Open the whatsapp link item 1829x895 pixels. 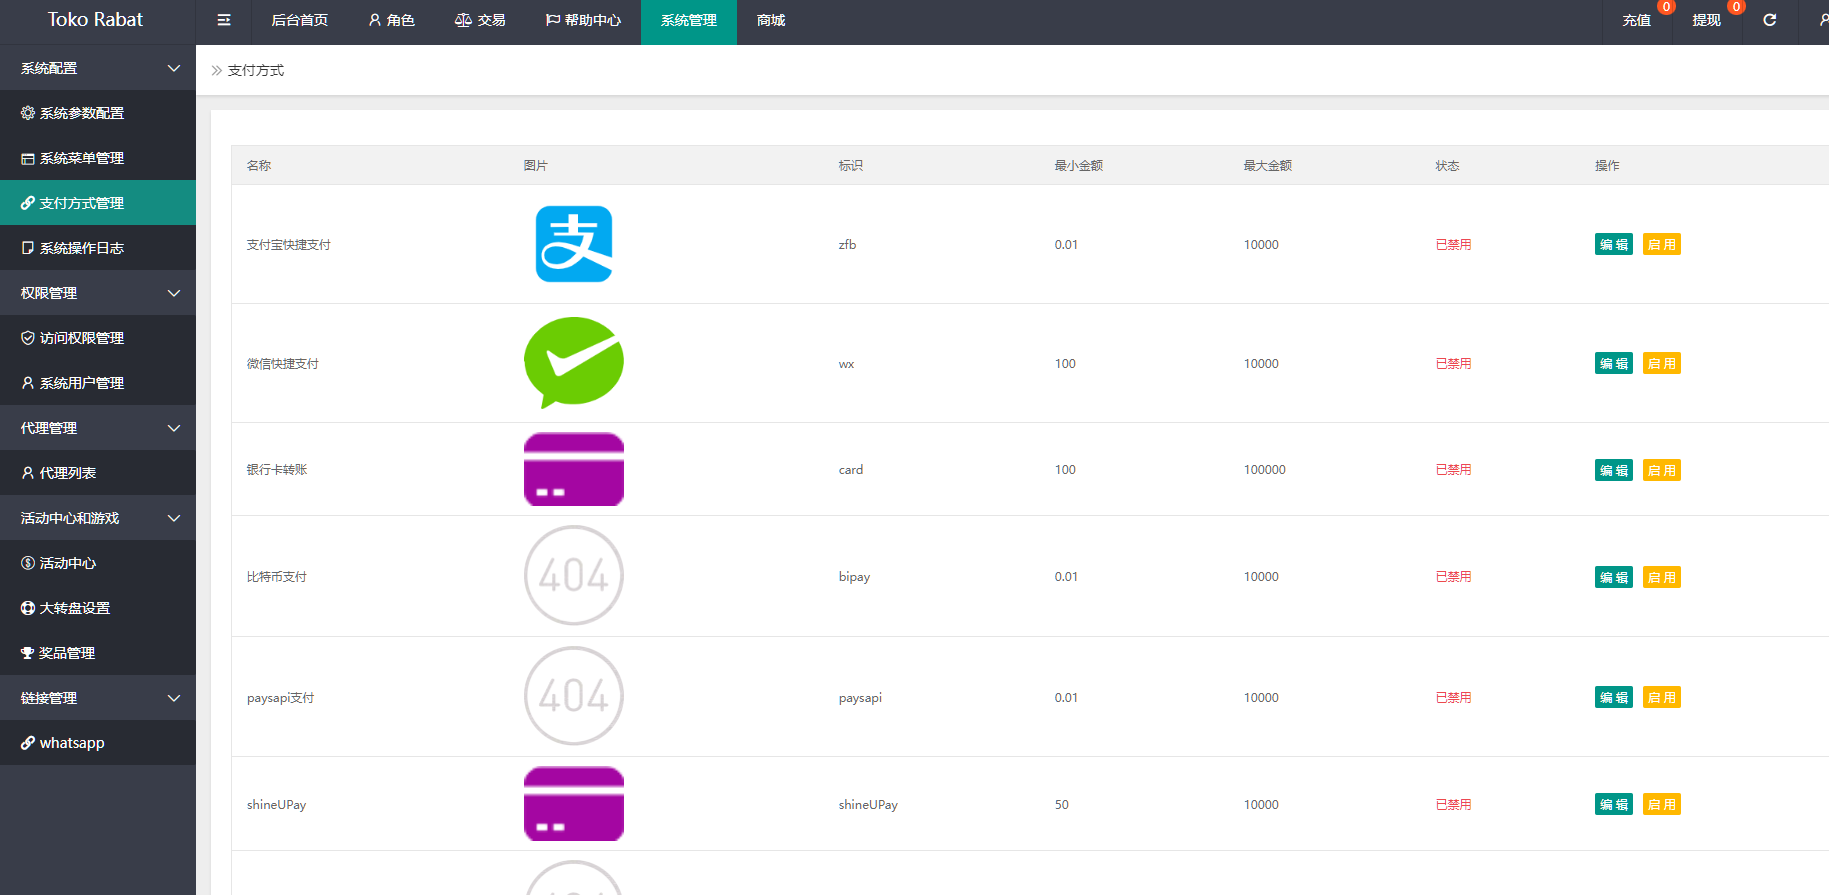pos(71,743)
